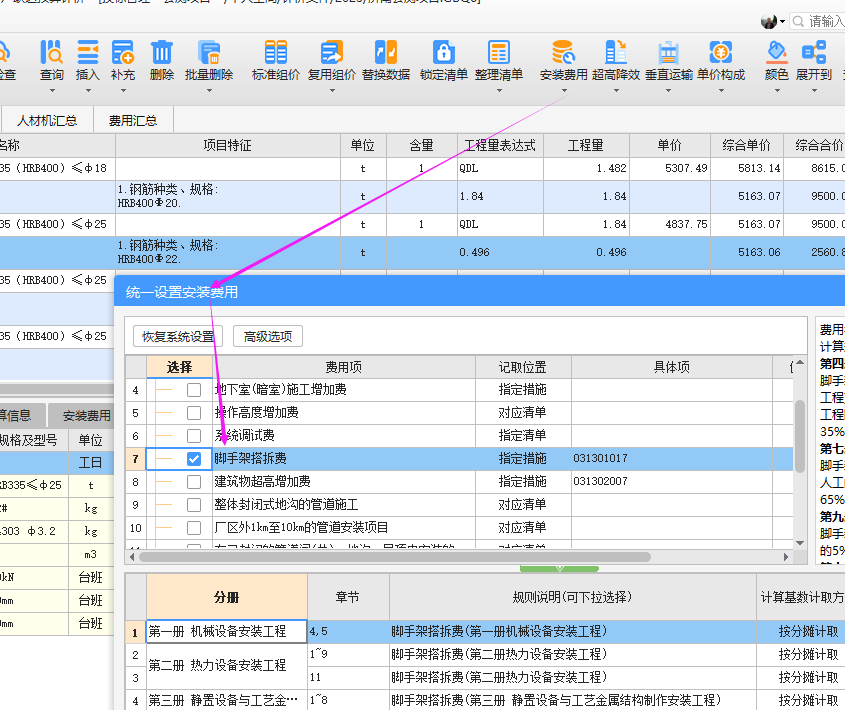Click 工日 unit cell in lower-left table
Screen dimensions: 845x710
[x=91, y=463]
